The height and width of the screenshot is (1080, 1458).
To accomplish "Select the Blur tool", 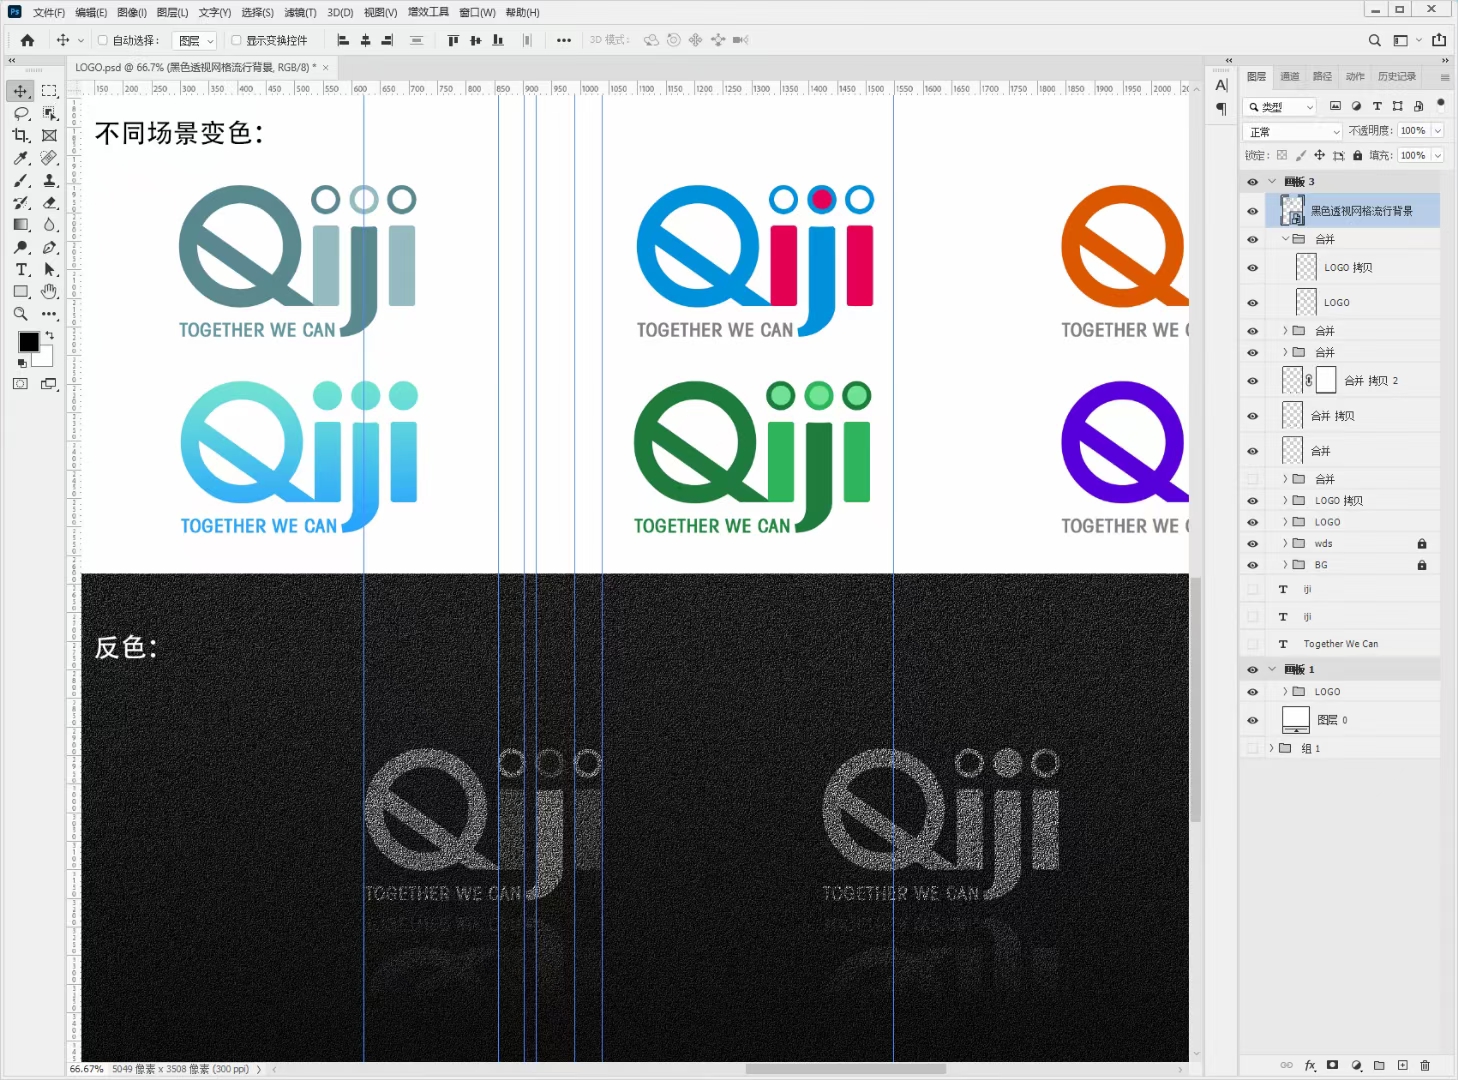I will click(x=49, y=225).
